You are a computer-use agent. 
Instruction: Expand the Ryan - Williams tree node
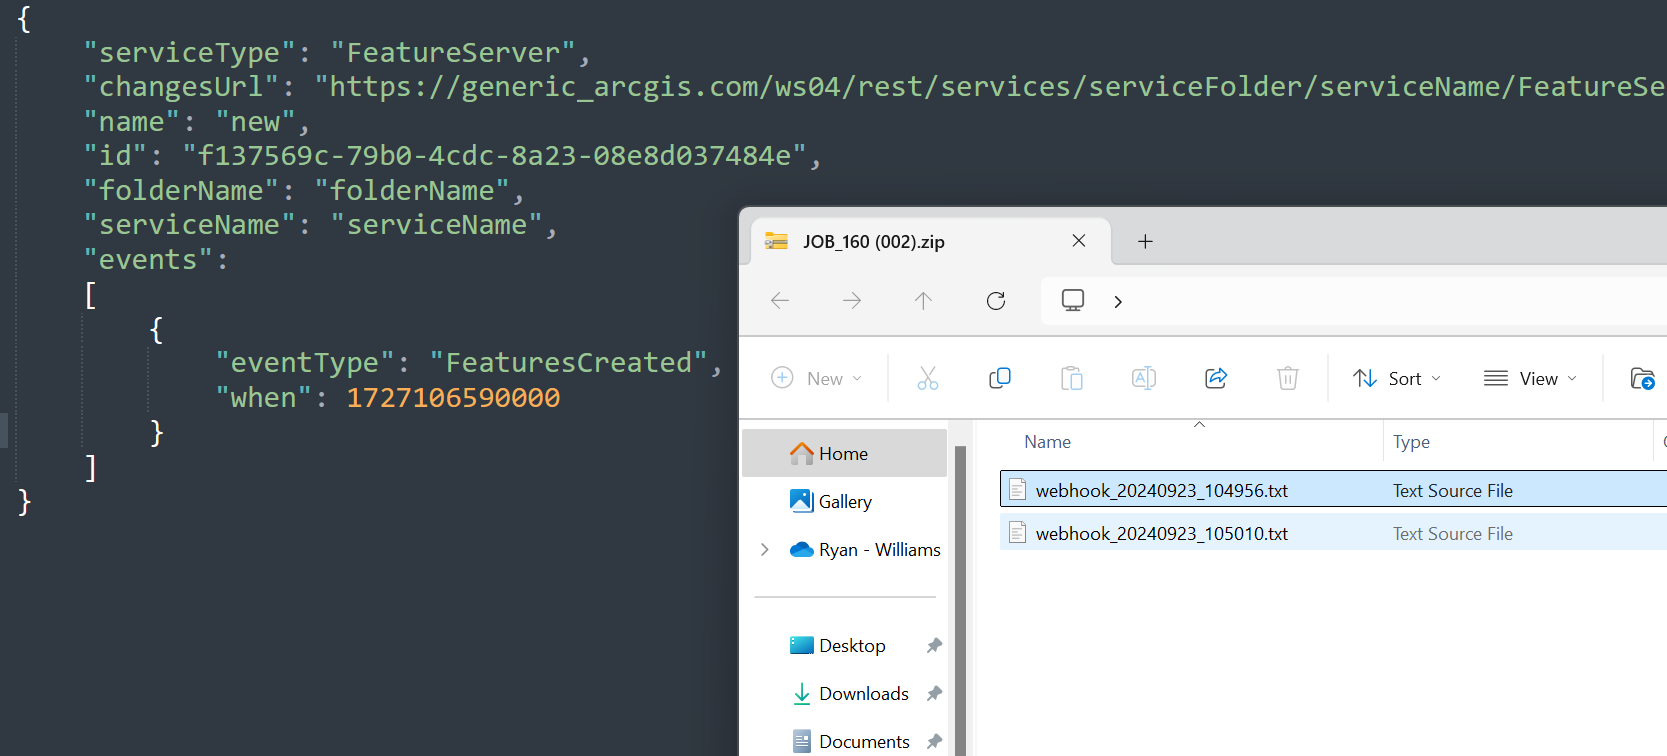(765, 549)
